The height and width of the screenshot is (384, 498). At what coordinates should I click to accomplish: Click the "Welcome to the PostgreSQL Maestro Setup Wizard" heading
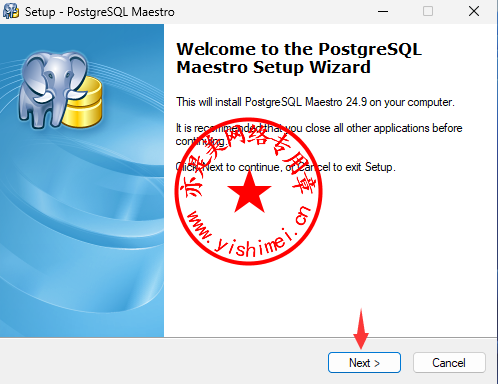pos(299,58)
